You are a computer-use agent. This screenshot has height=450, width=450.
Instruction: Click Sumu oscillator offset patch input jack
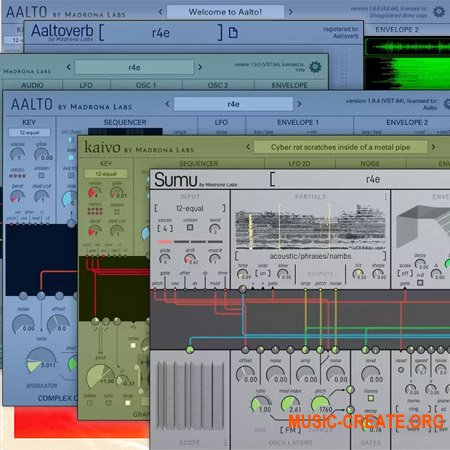coord(245,350)
